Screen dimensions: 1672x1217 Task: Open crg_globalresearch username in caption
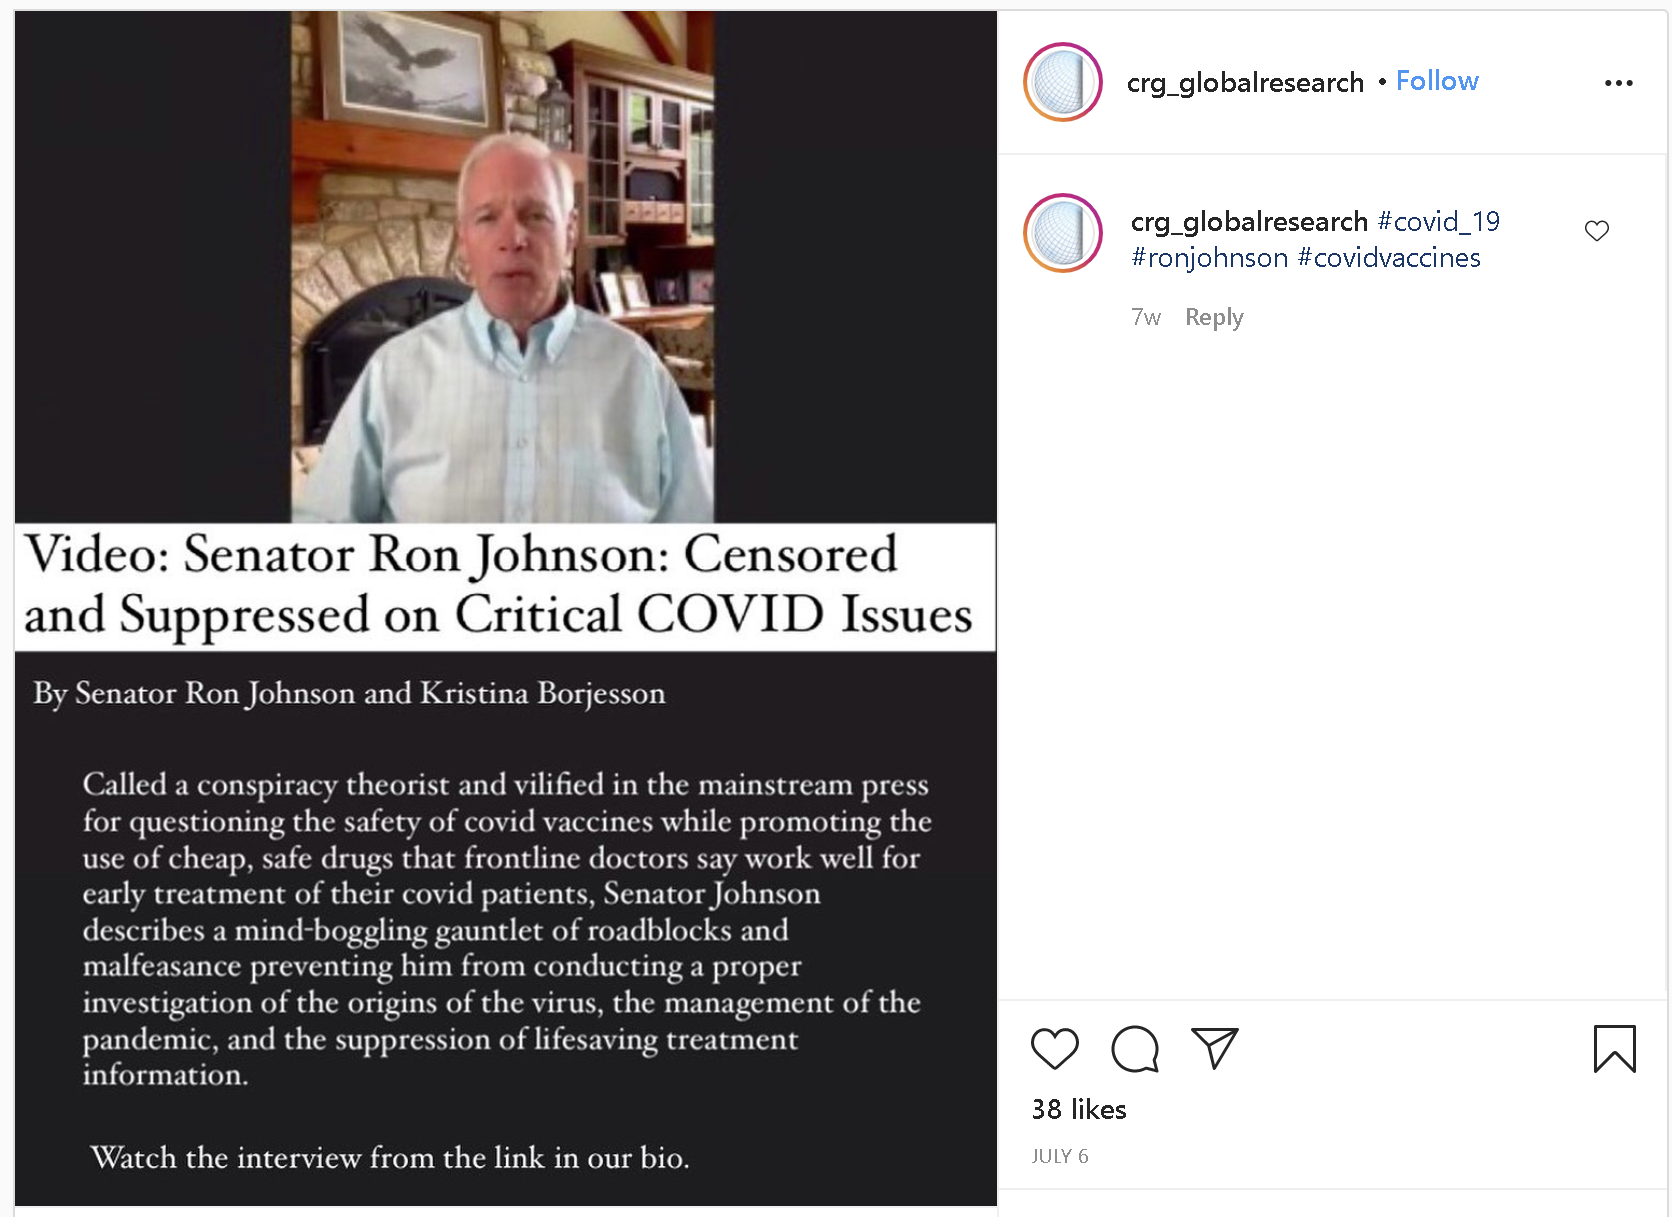point(1249,221)
